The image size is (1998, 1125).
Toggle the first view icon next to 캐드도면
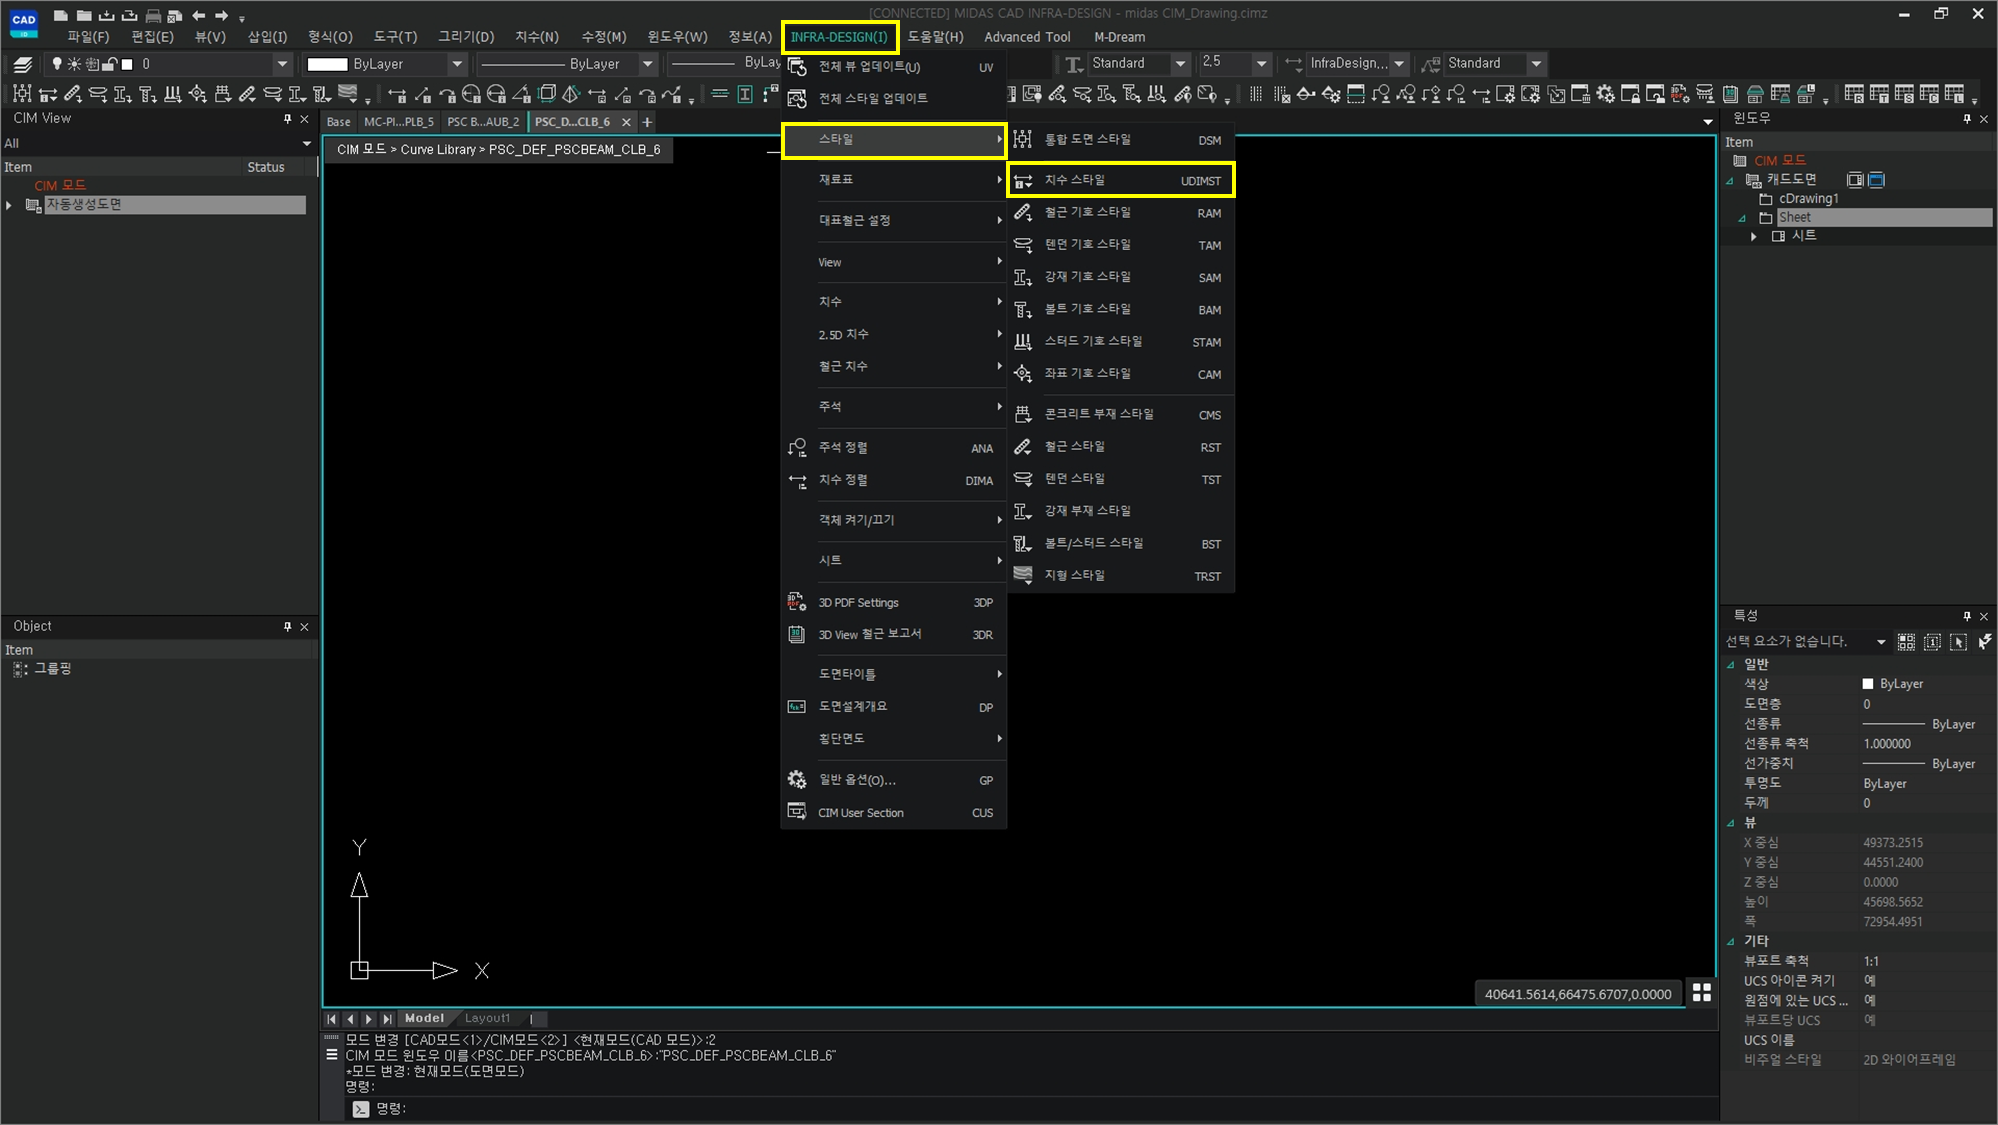tap(1854, 180)
